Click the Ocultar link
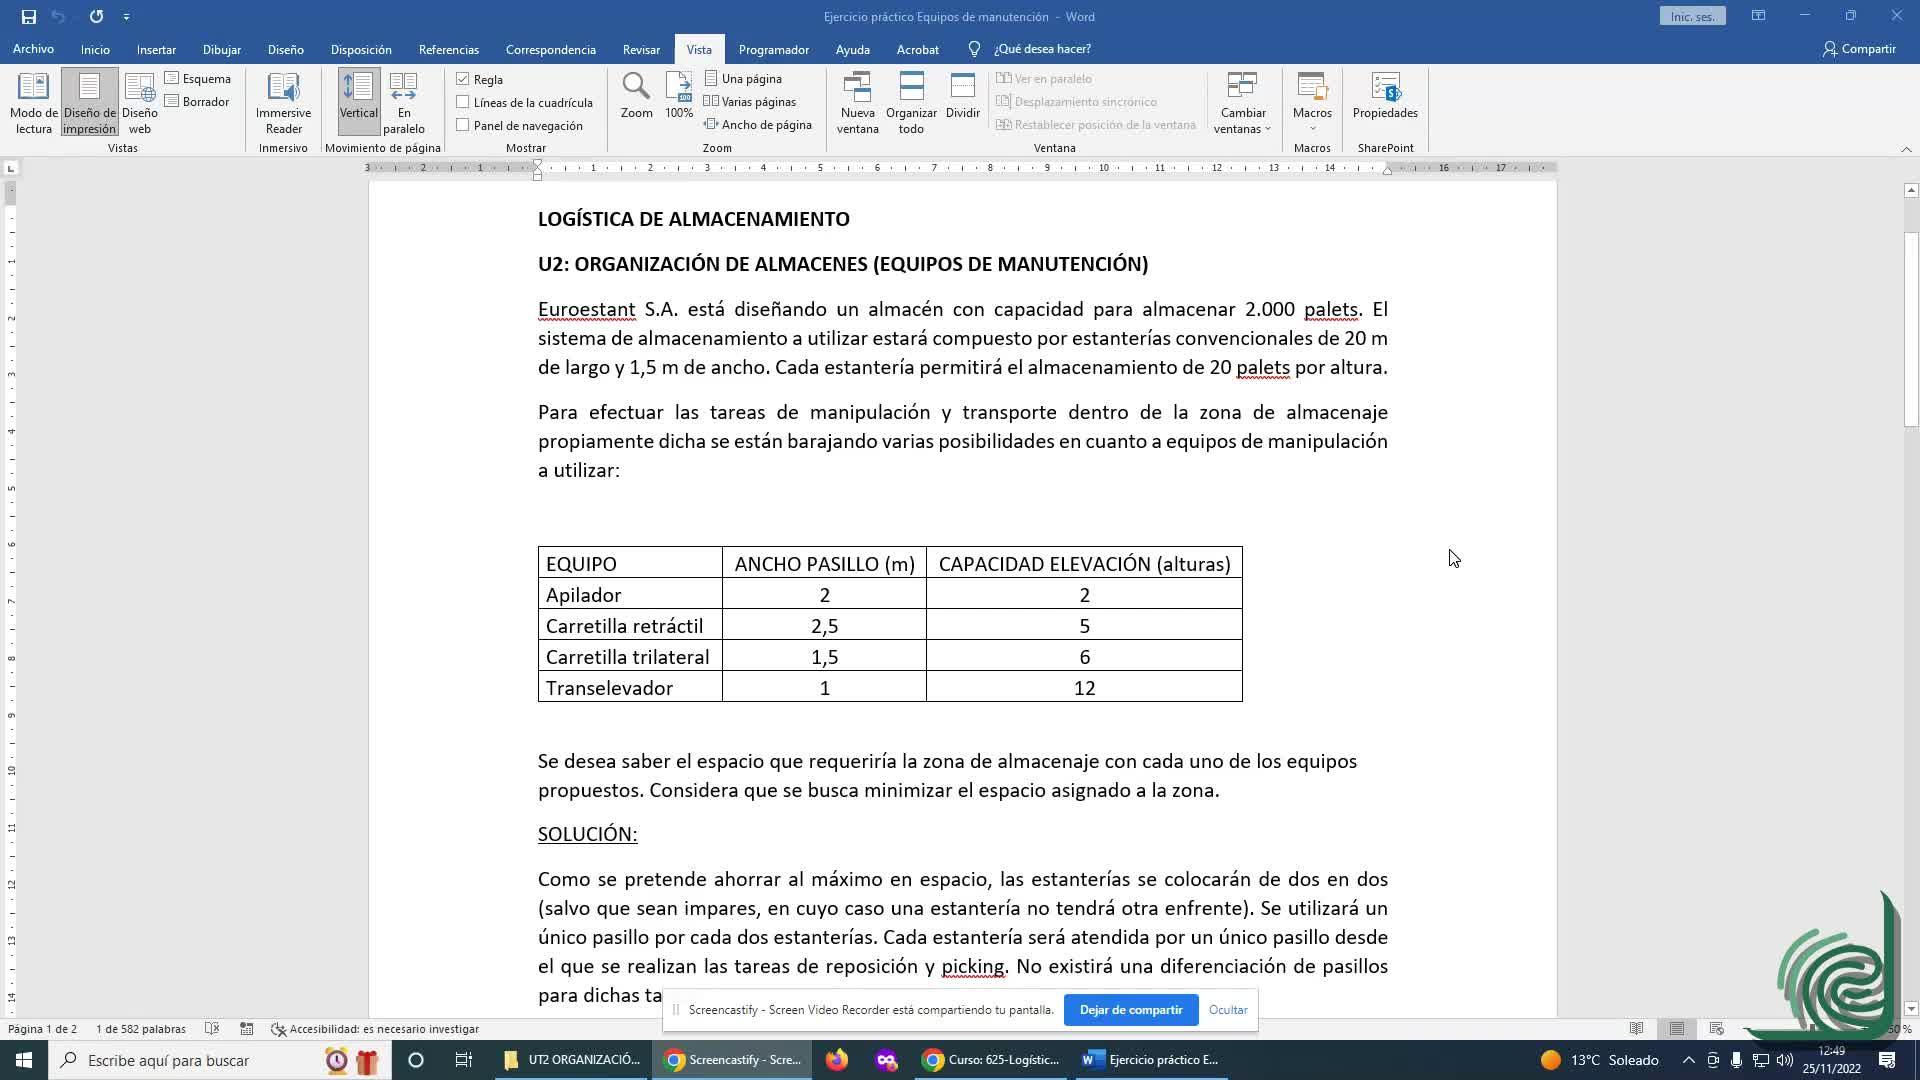Viewport: 1920px width, 1080px height. 1227,1010
